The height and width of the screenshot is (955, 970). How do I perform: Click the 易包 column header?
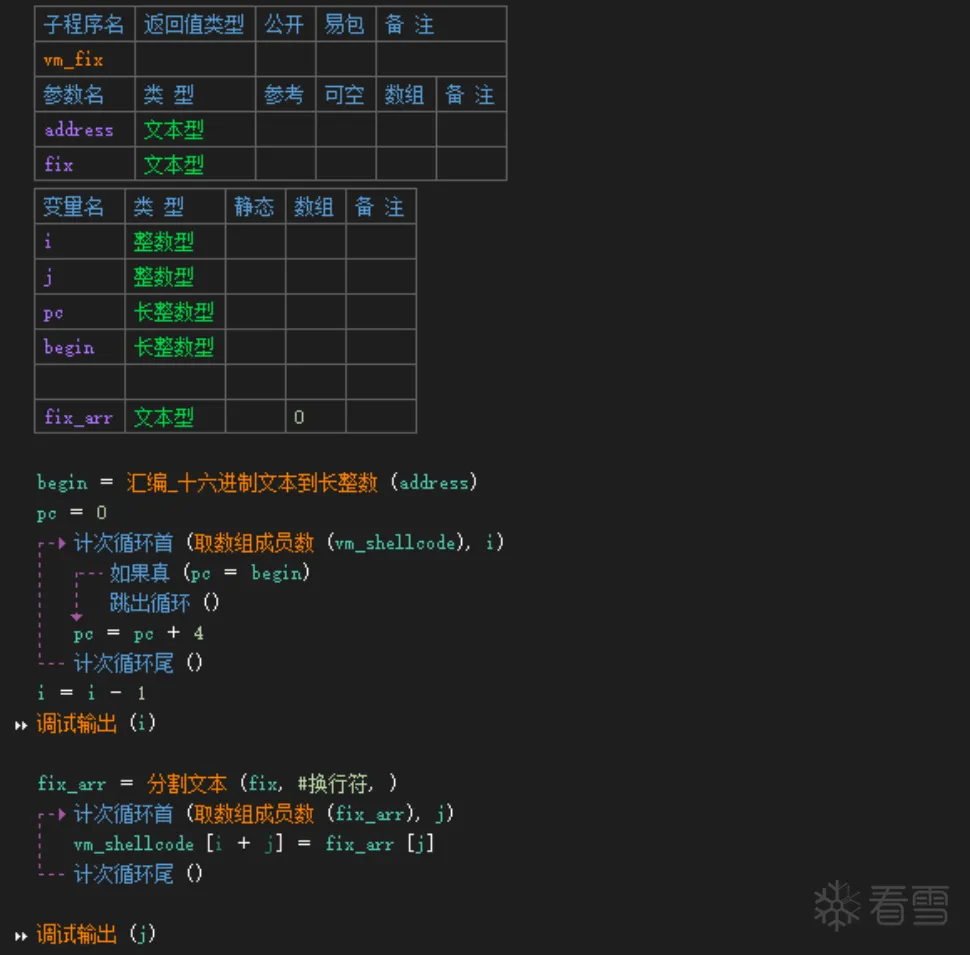[345, 24]
